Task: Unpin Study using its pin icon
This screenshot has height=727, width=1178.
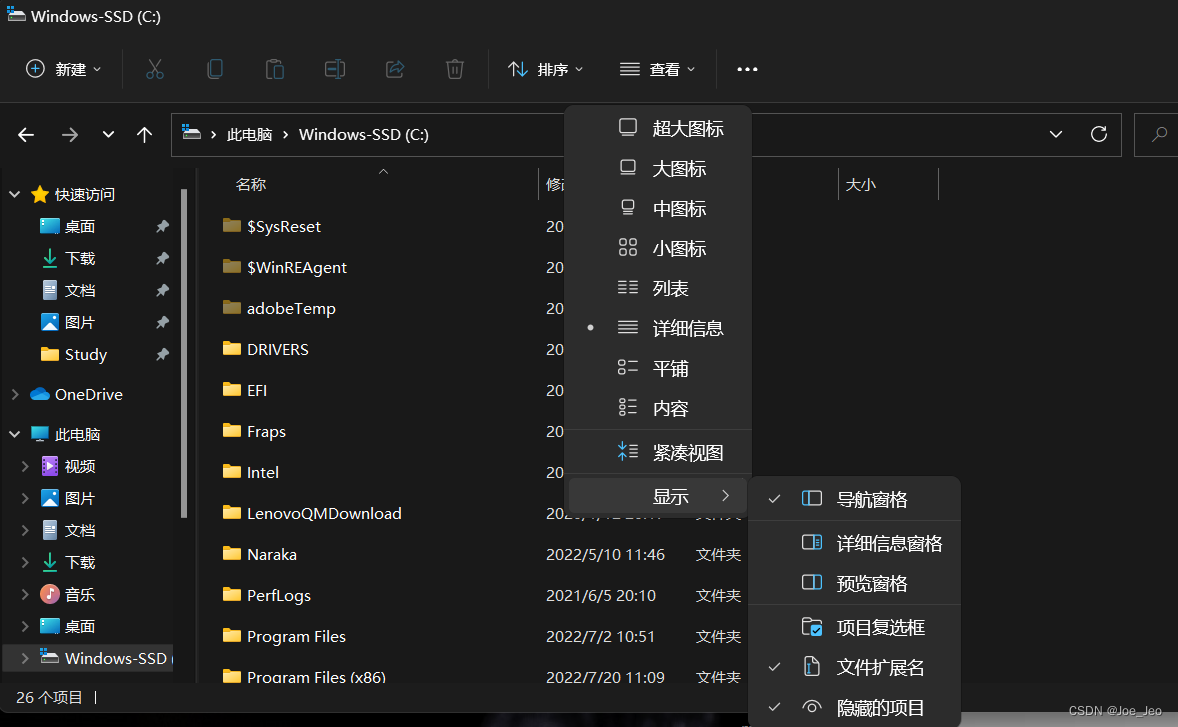Action: [162, 354]
